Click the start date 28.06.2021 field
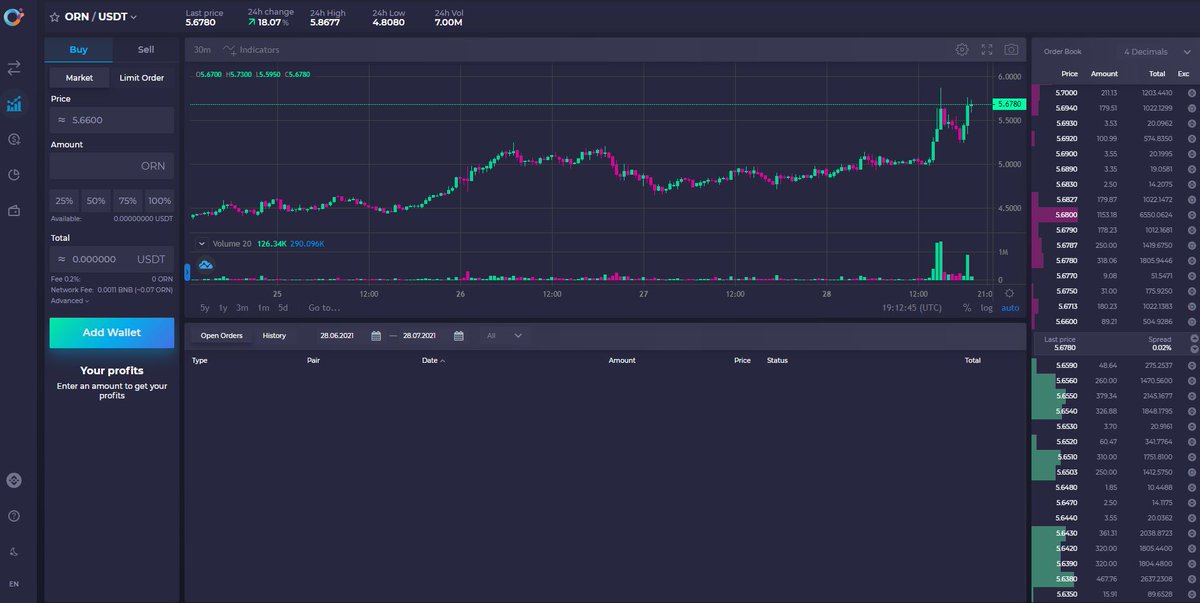The height and width of the screenshot is (603, 1200). tap(337, 336)
